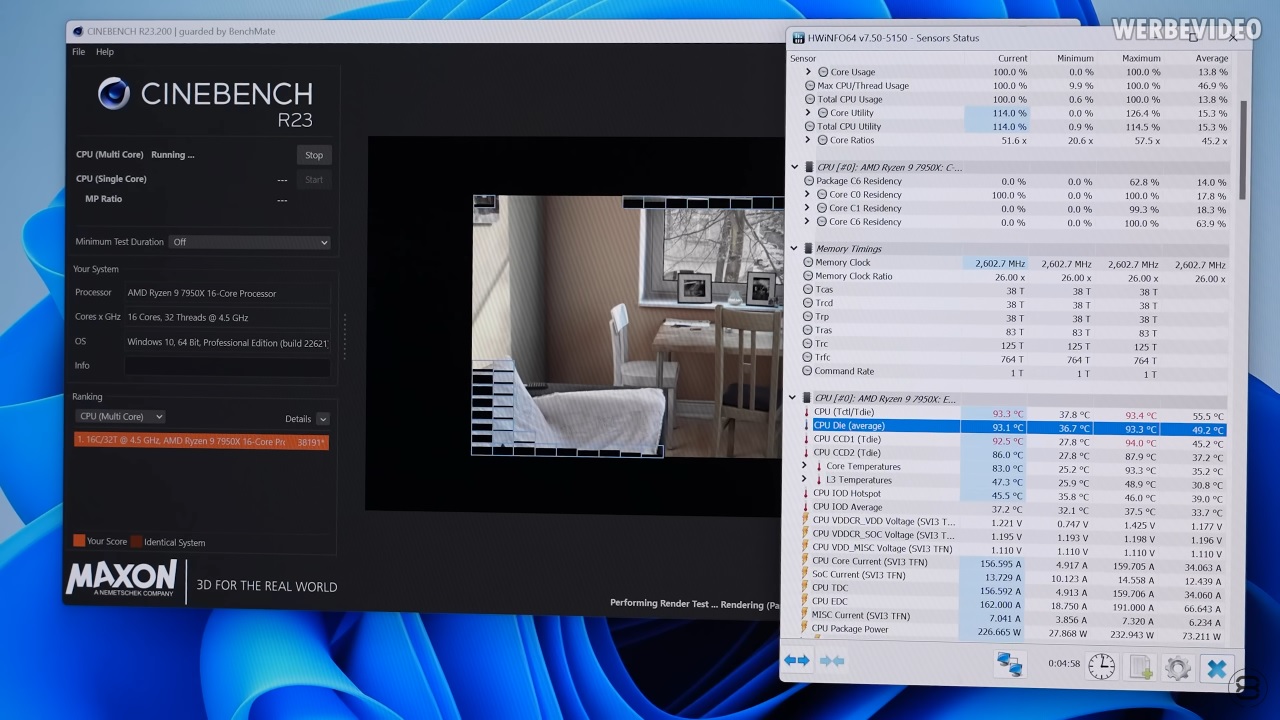The height and width of the screenshot is (720, 1280).
Task: Click the Current column header
Action: point(1012,58)
